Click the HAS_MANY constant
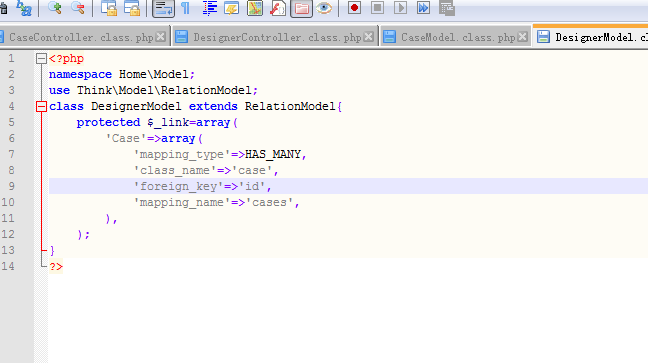The width and height of the screenshot is (648, 363). click(x=273, y=154)
